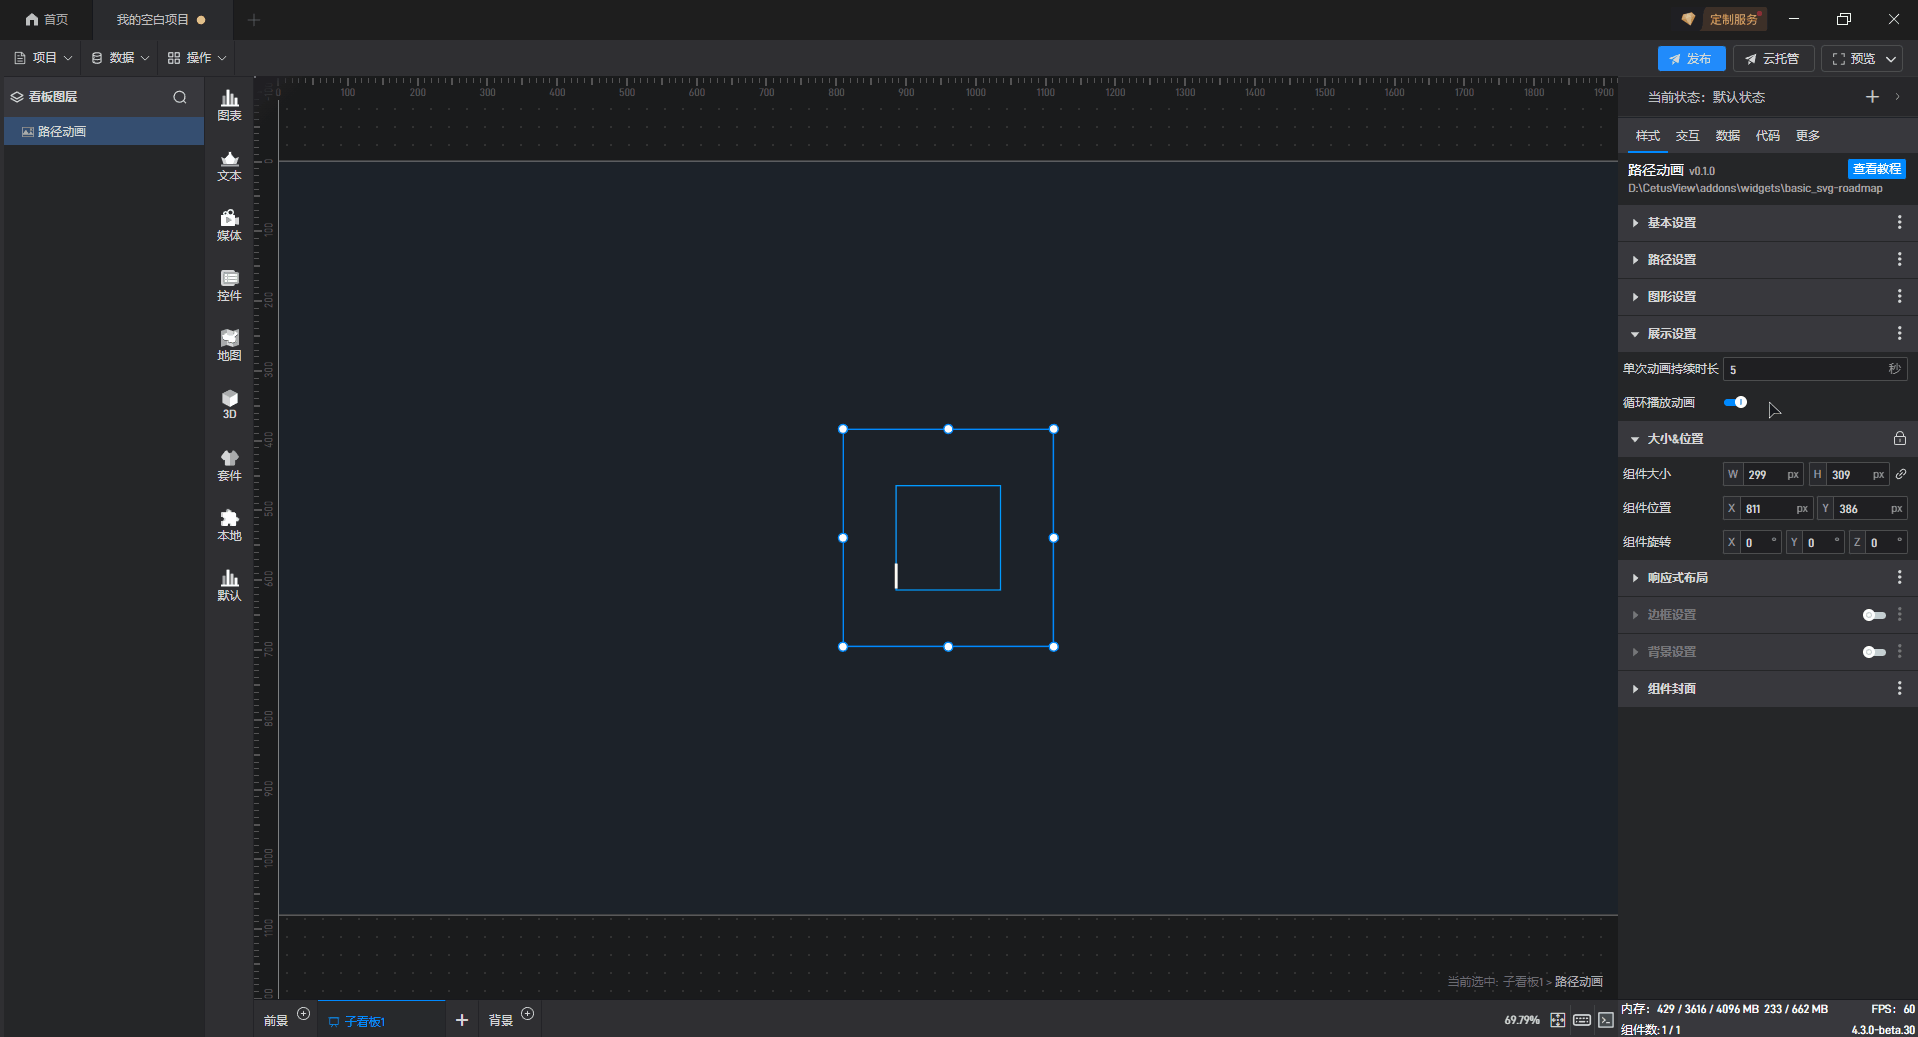This screenshot has height=1037, width=1918.
Task: Open the 地图 map component category
Action: pyautogui.click(x=229, y=345)
